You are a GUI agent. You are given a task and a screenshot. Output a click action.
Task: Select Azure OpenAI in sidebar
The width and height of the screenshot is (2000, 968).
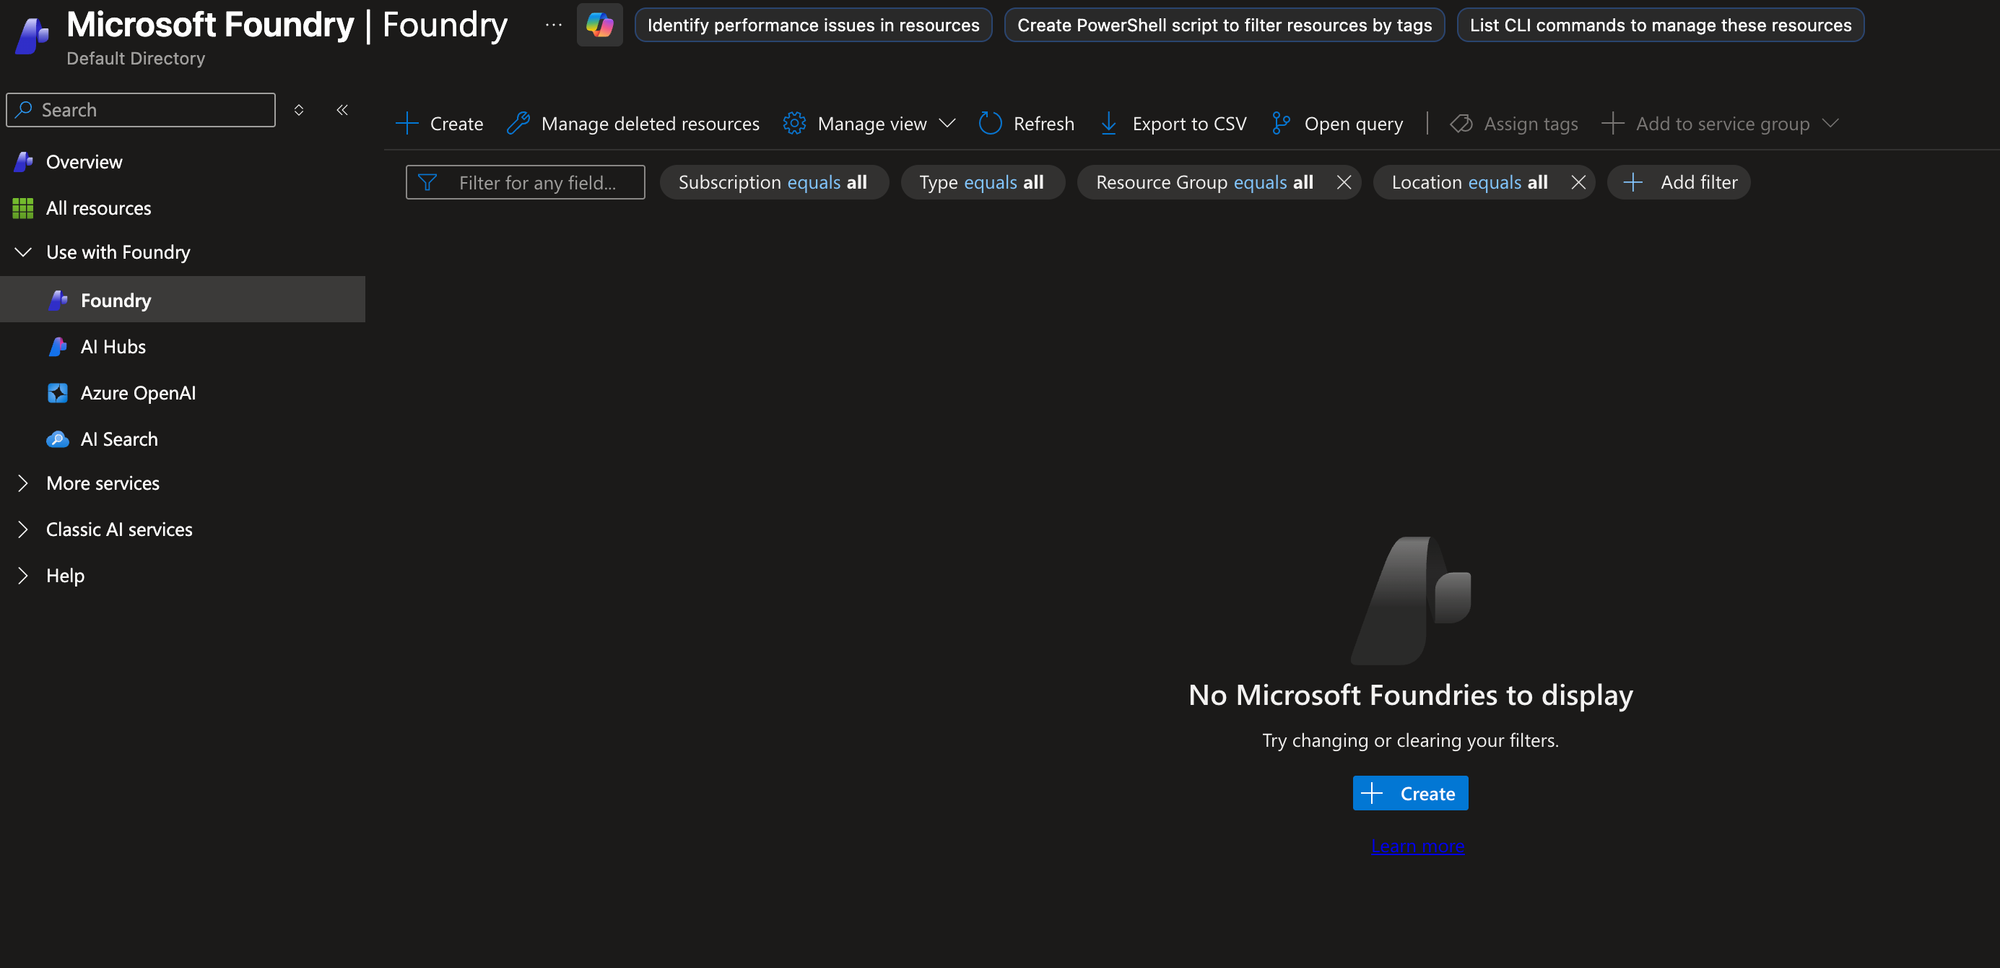[138, 393]
